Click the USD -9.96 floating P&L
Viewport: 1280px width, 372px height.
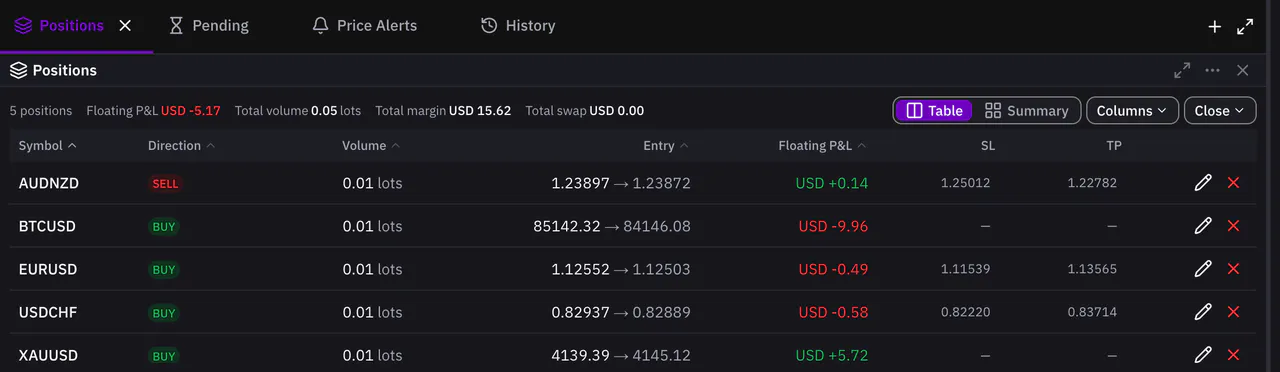coord(833,226)
